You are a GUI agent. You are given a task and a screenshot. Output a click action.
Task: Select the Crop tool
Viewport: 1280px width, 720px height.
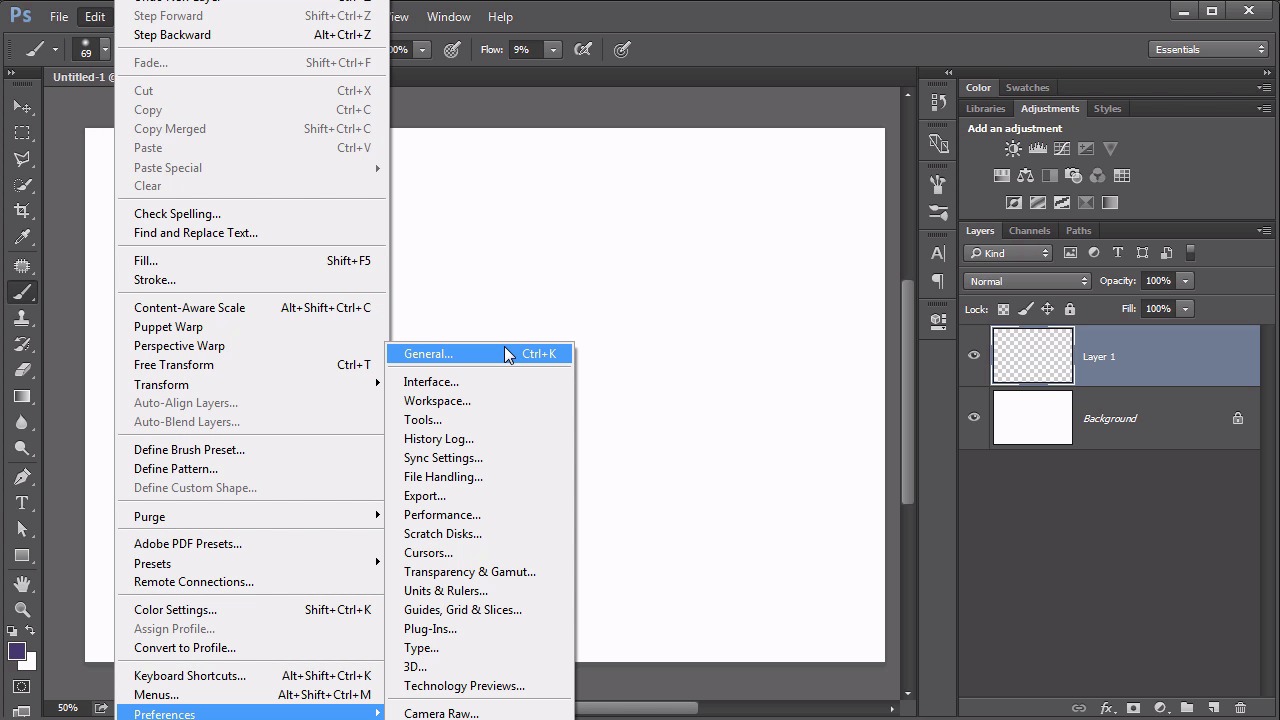click(22, 211)
